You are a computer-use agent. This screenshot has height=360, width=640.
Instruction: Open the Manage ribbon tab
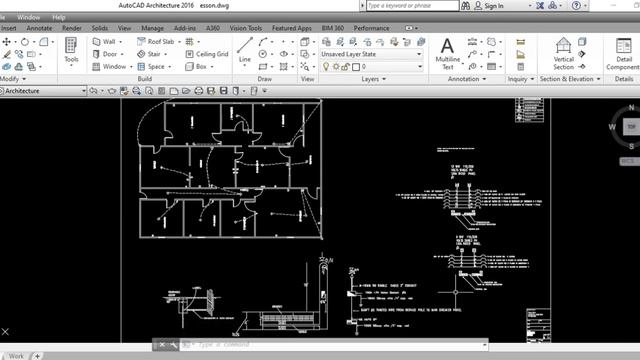[x=152, y=28]
